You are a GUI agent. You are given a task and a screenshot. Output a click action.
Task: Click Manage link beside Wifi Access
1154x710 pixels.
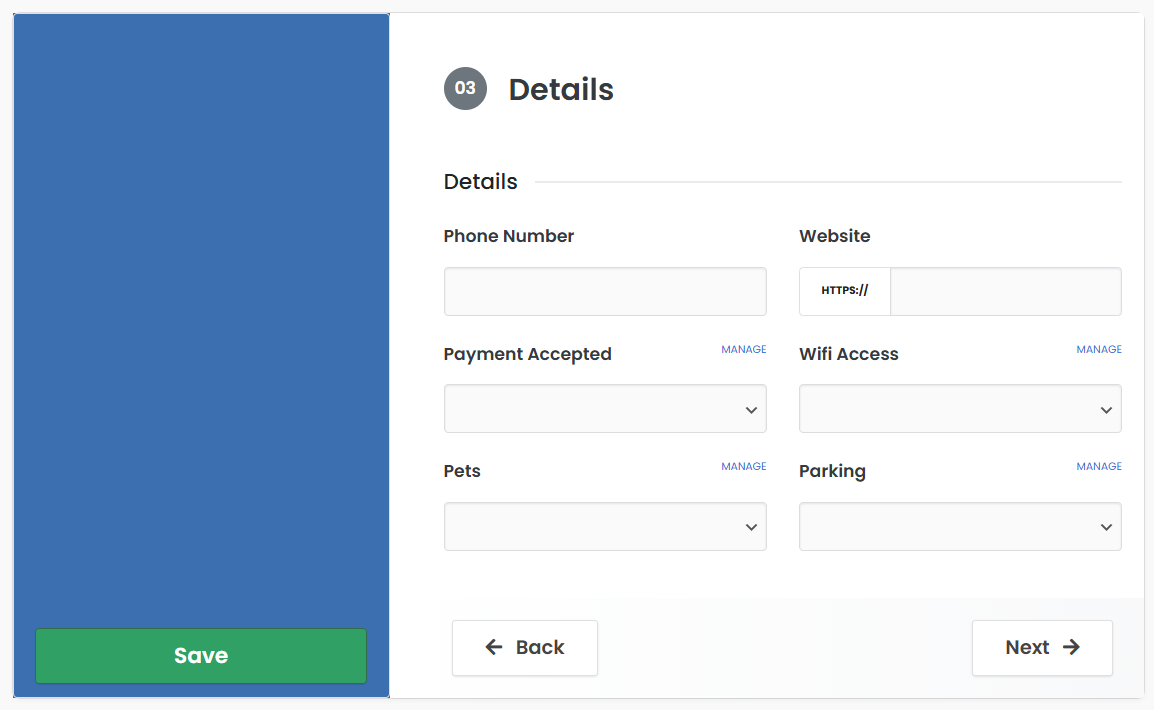[x=1099, y=350]
